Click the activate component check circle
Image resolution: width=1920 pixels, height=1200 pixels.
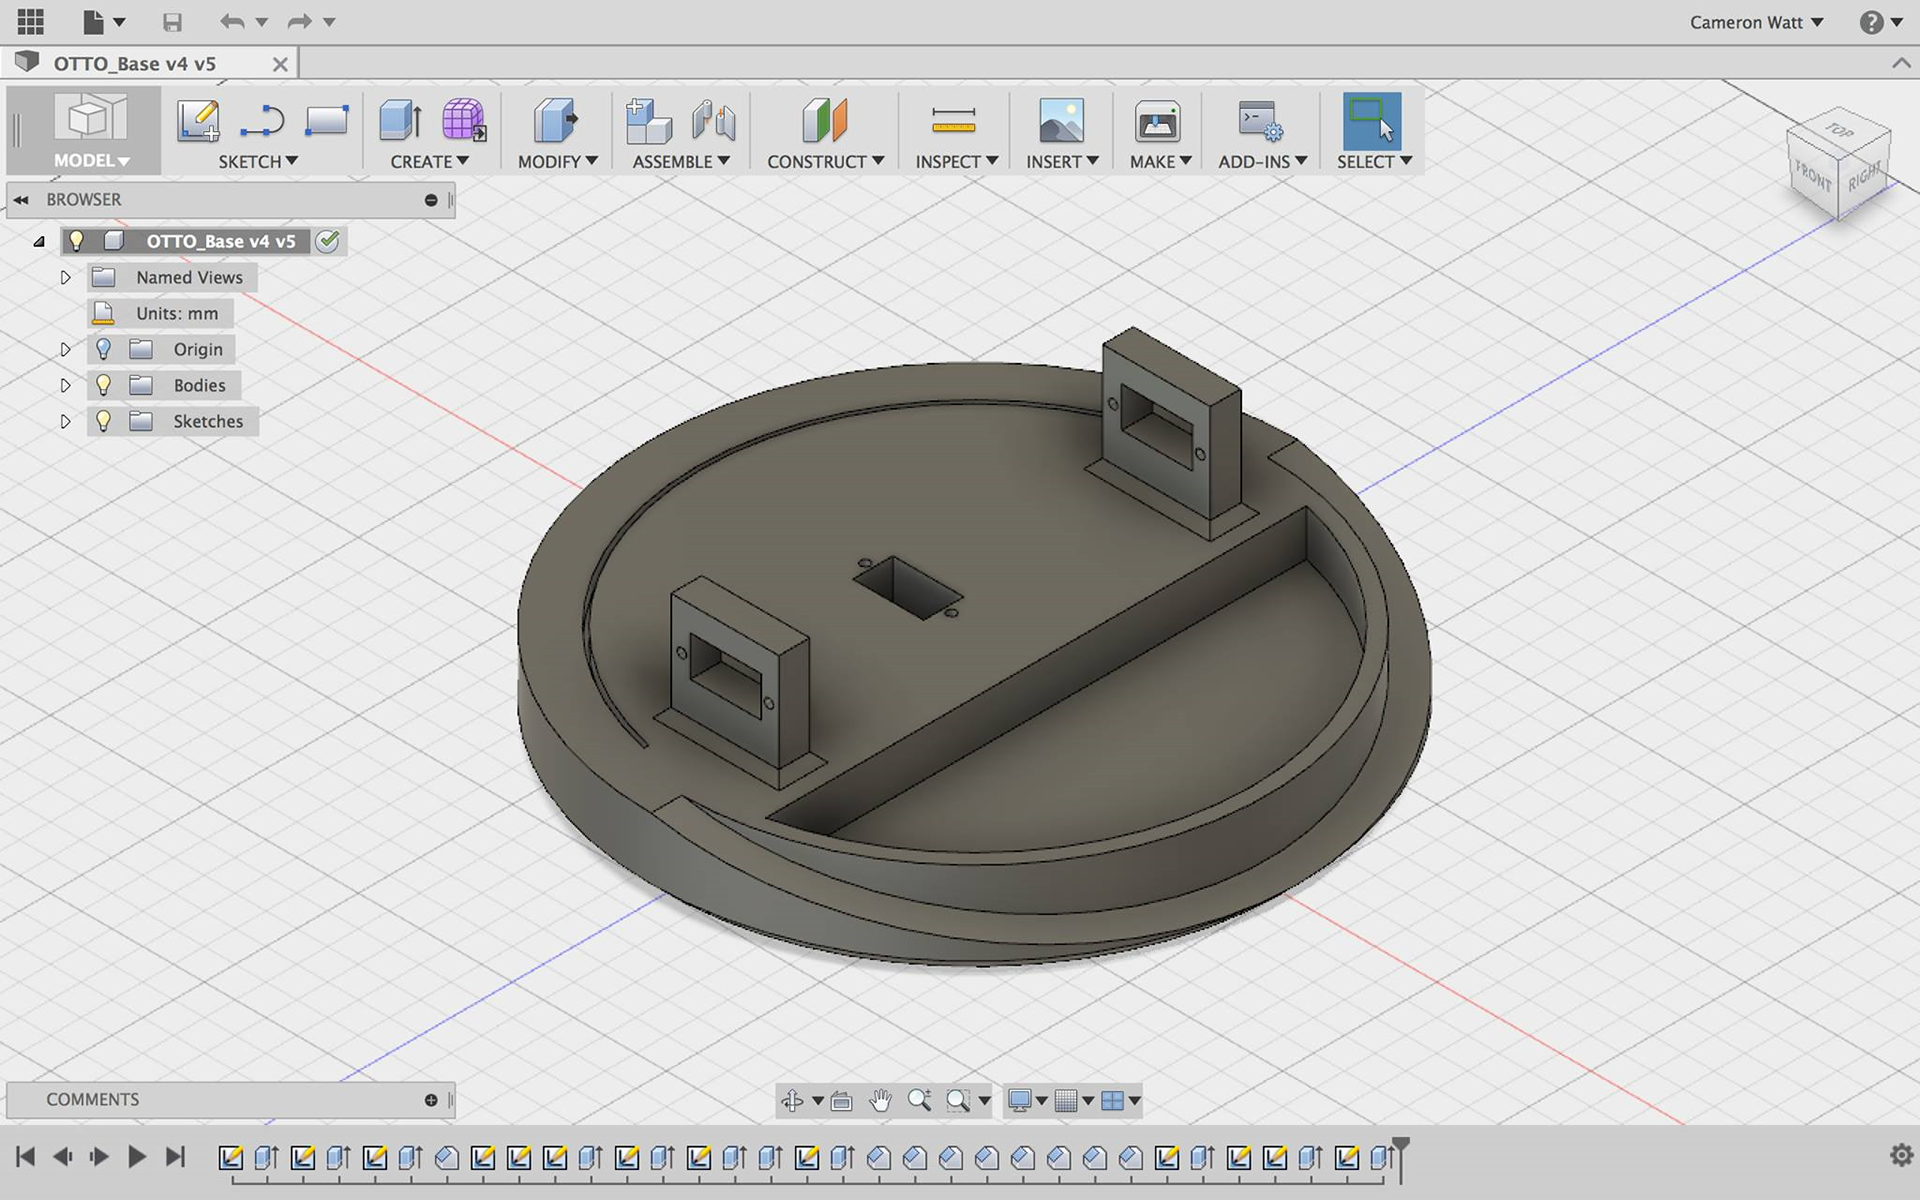click(x=328, y=241)
